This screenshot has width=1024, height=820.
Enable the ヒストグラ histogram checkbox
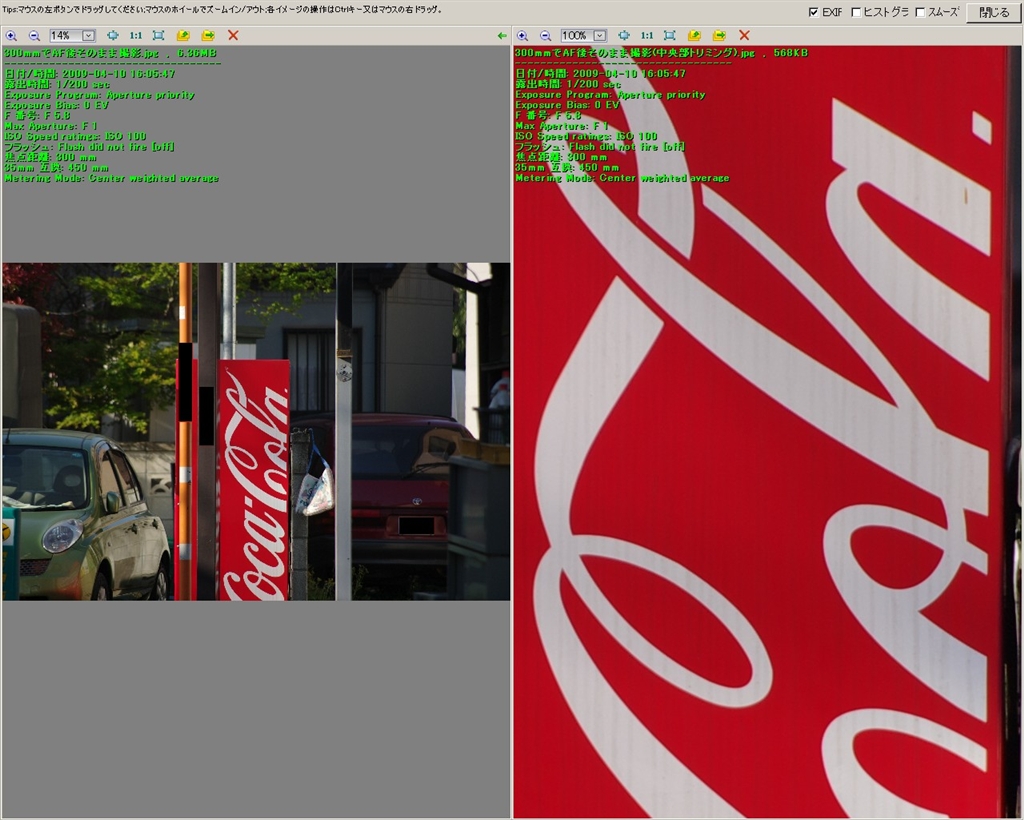(x=856, y=12)
